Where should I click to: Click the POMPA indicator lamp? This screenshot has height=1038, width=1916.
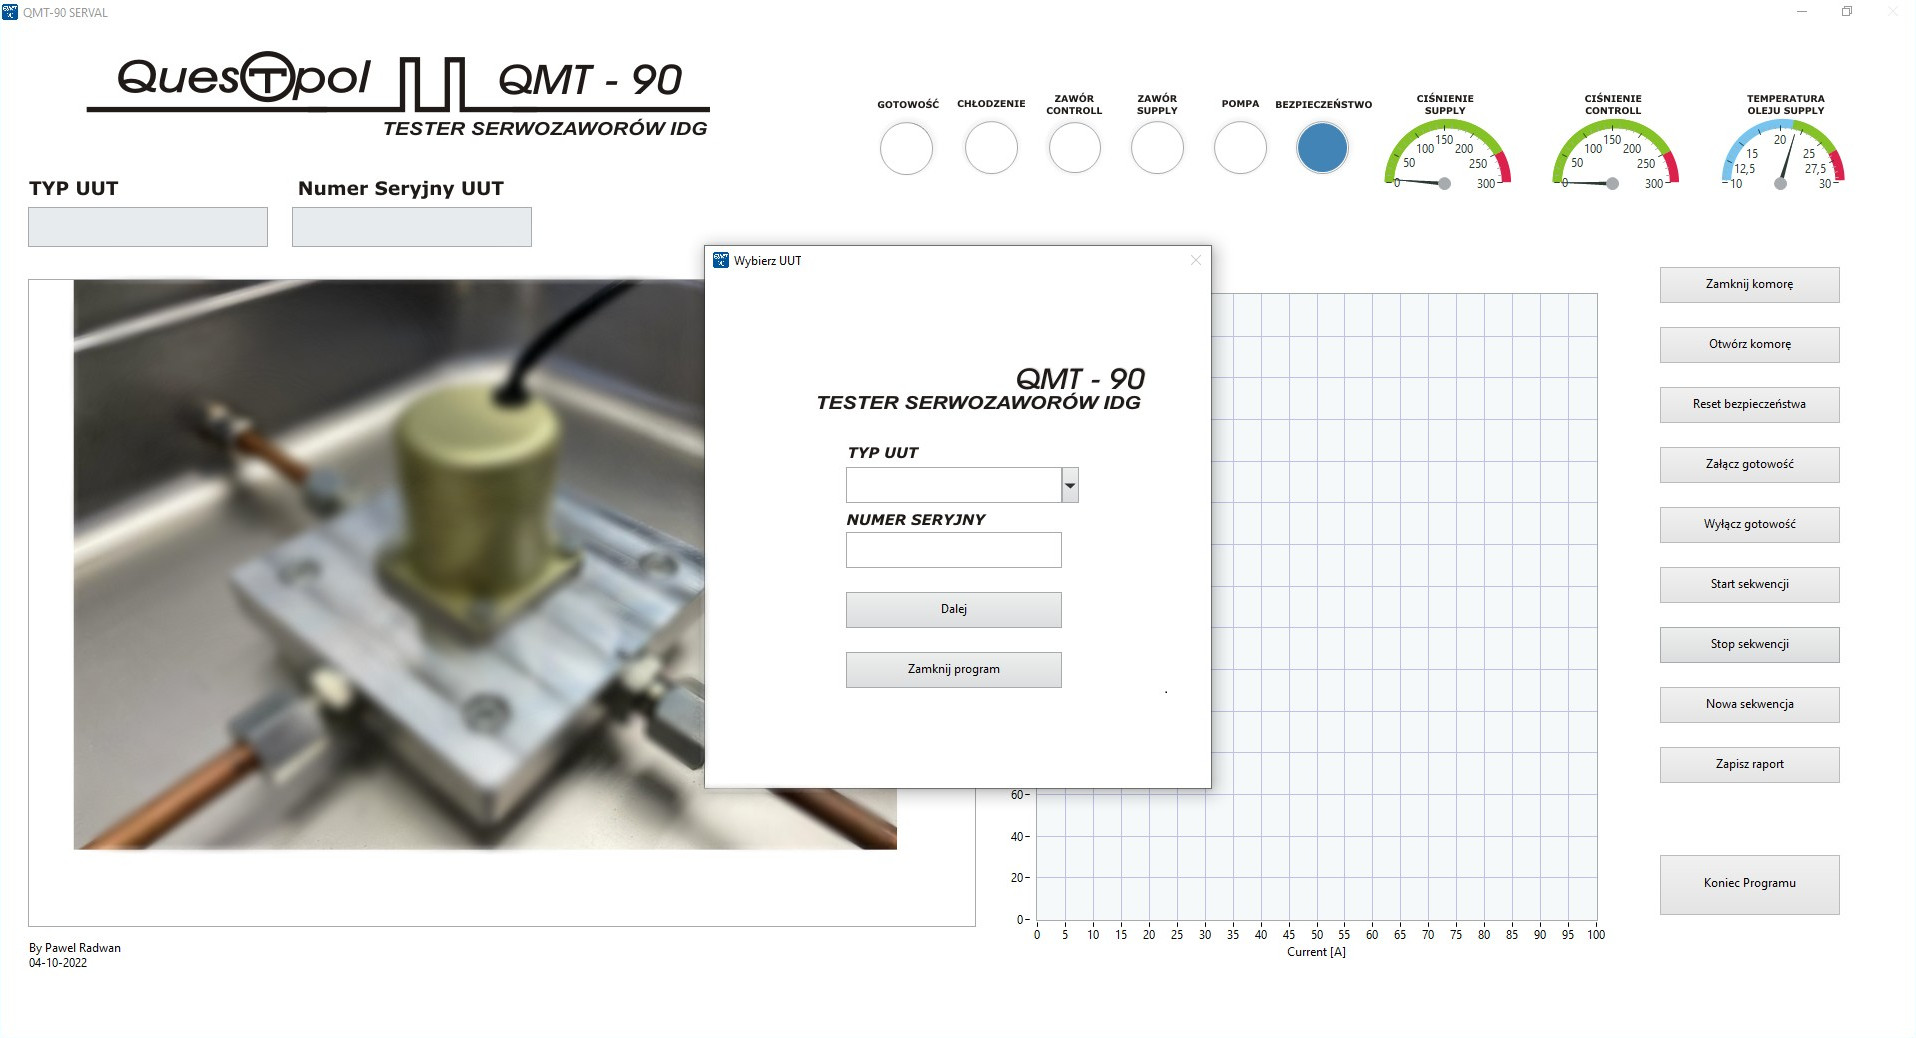[x=1240, y=148]
